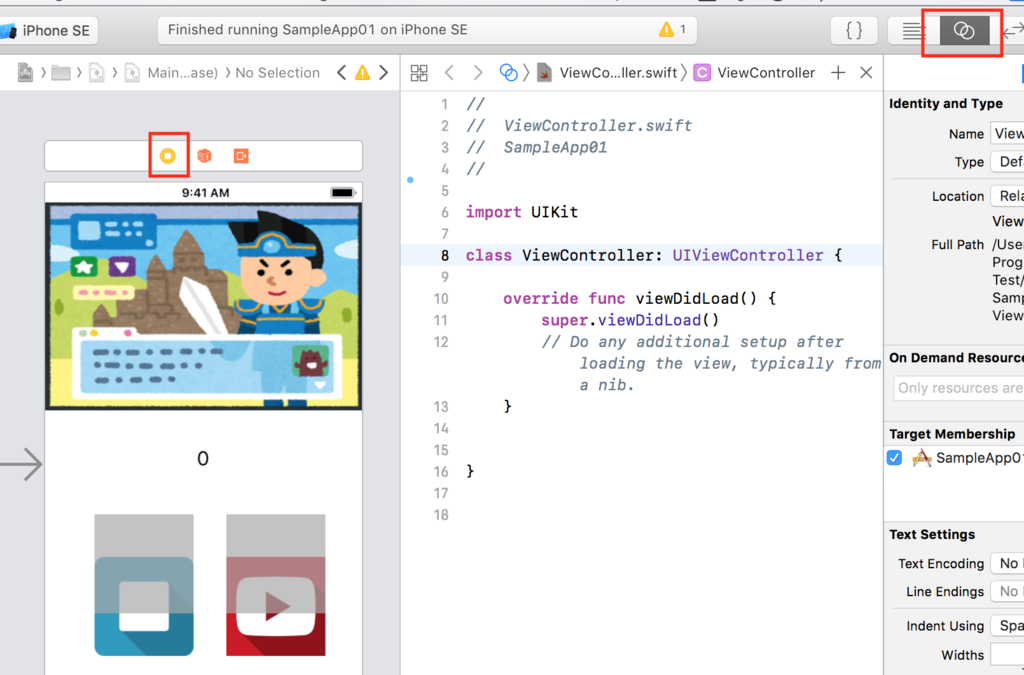
Task: Click the yellow warning icon in jump bar
Action: pos(362,72)
